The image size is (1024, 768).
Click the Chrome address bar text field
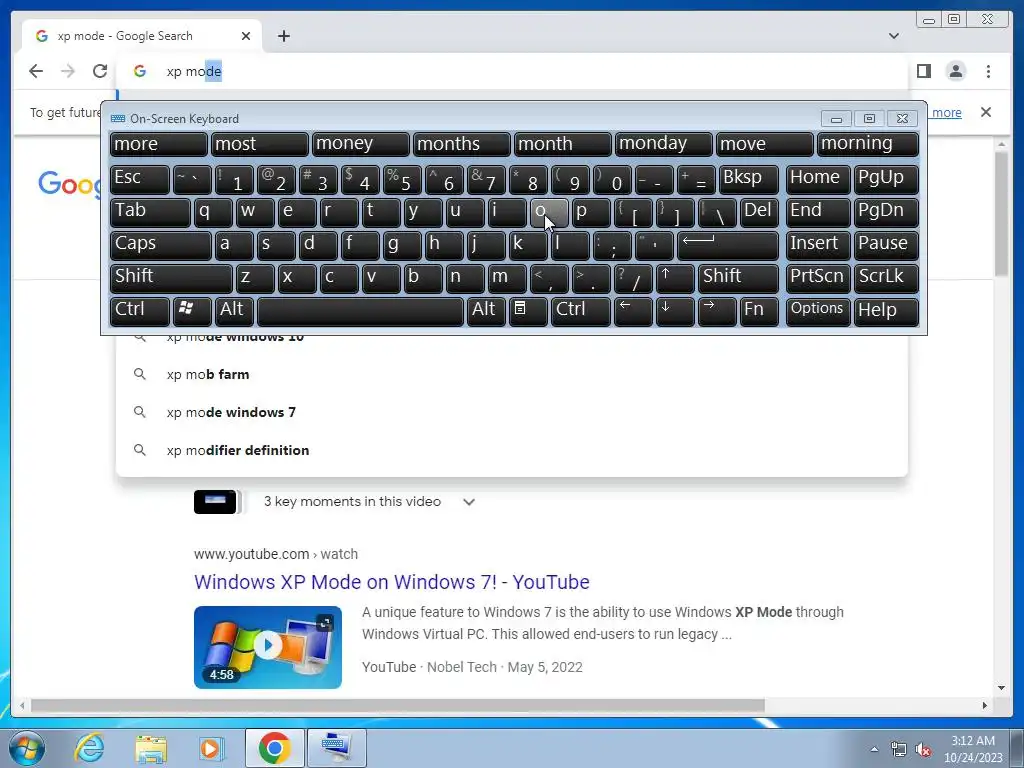pyautogui.click(x=511, y=71)
